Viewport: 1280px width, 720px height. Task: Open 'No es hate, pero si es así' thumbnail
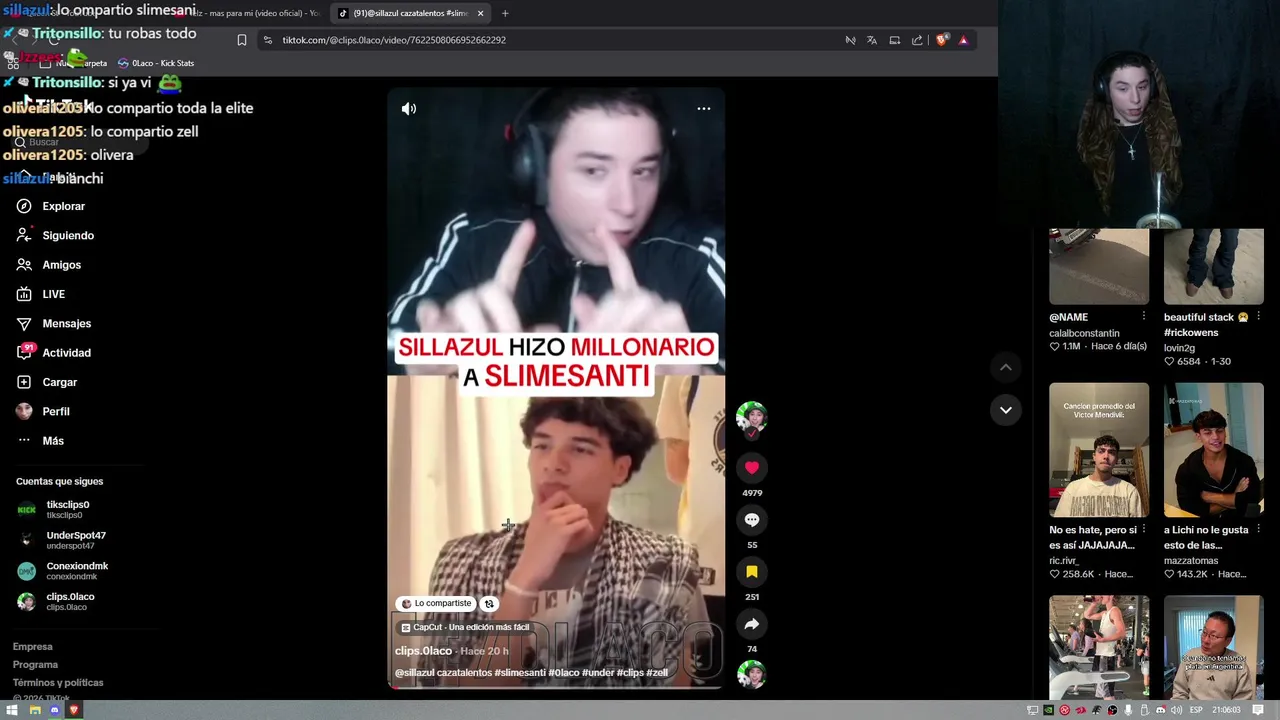(x=1099, y=450)
